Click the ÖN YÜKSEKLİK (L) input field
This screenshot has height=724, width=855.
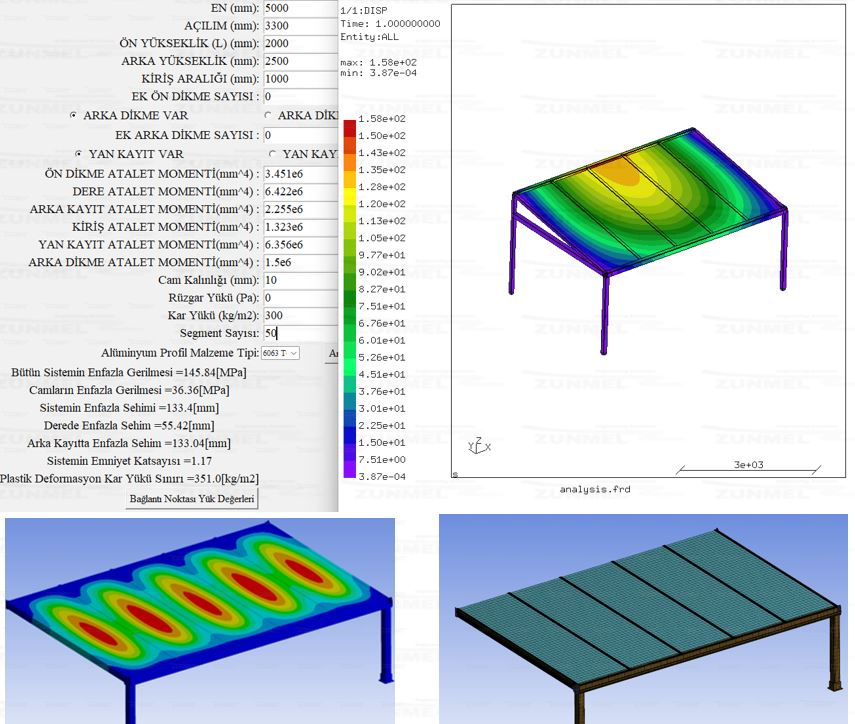tap(298, 43)
